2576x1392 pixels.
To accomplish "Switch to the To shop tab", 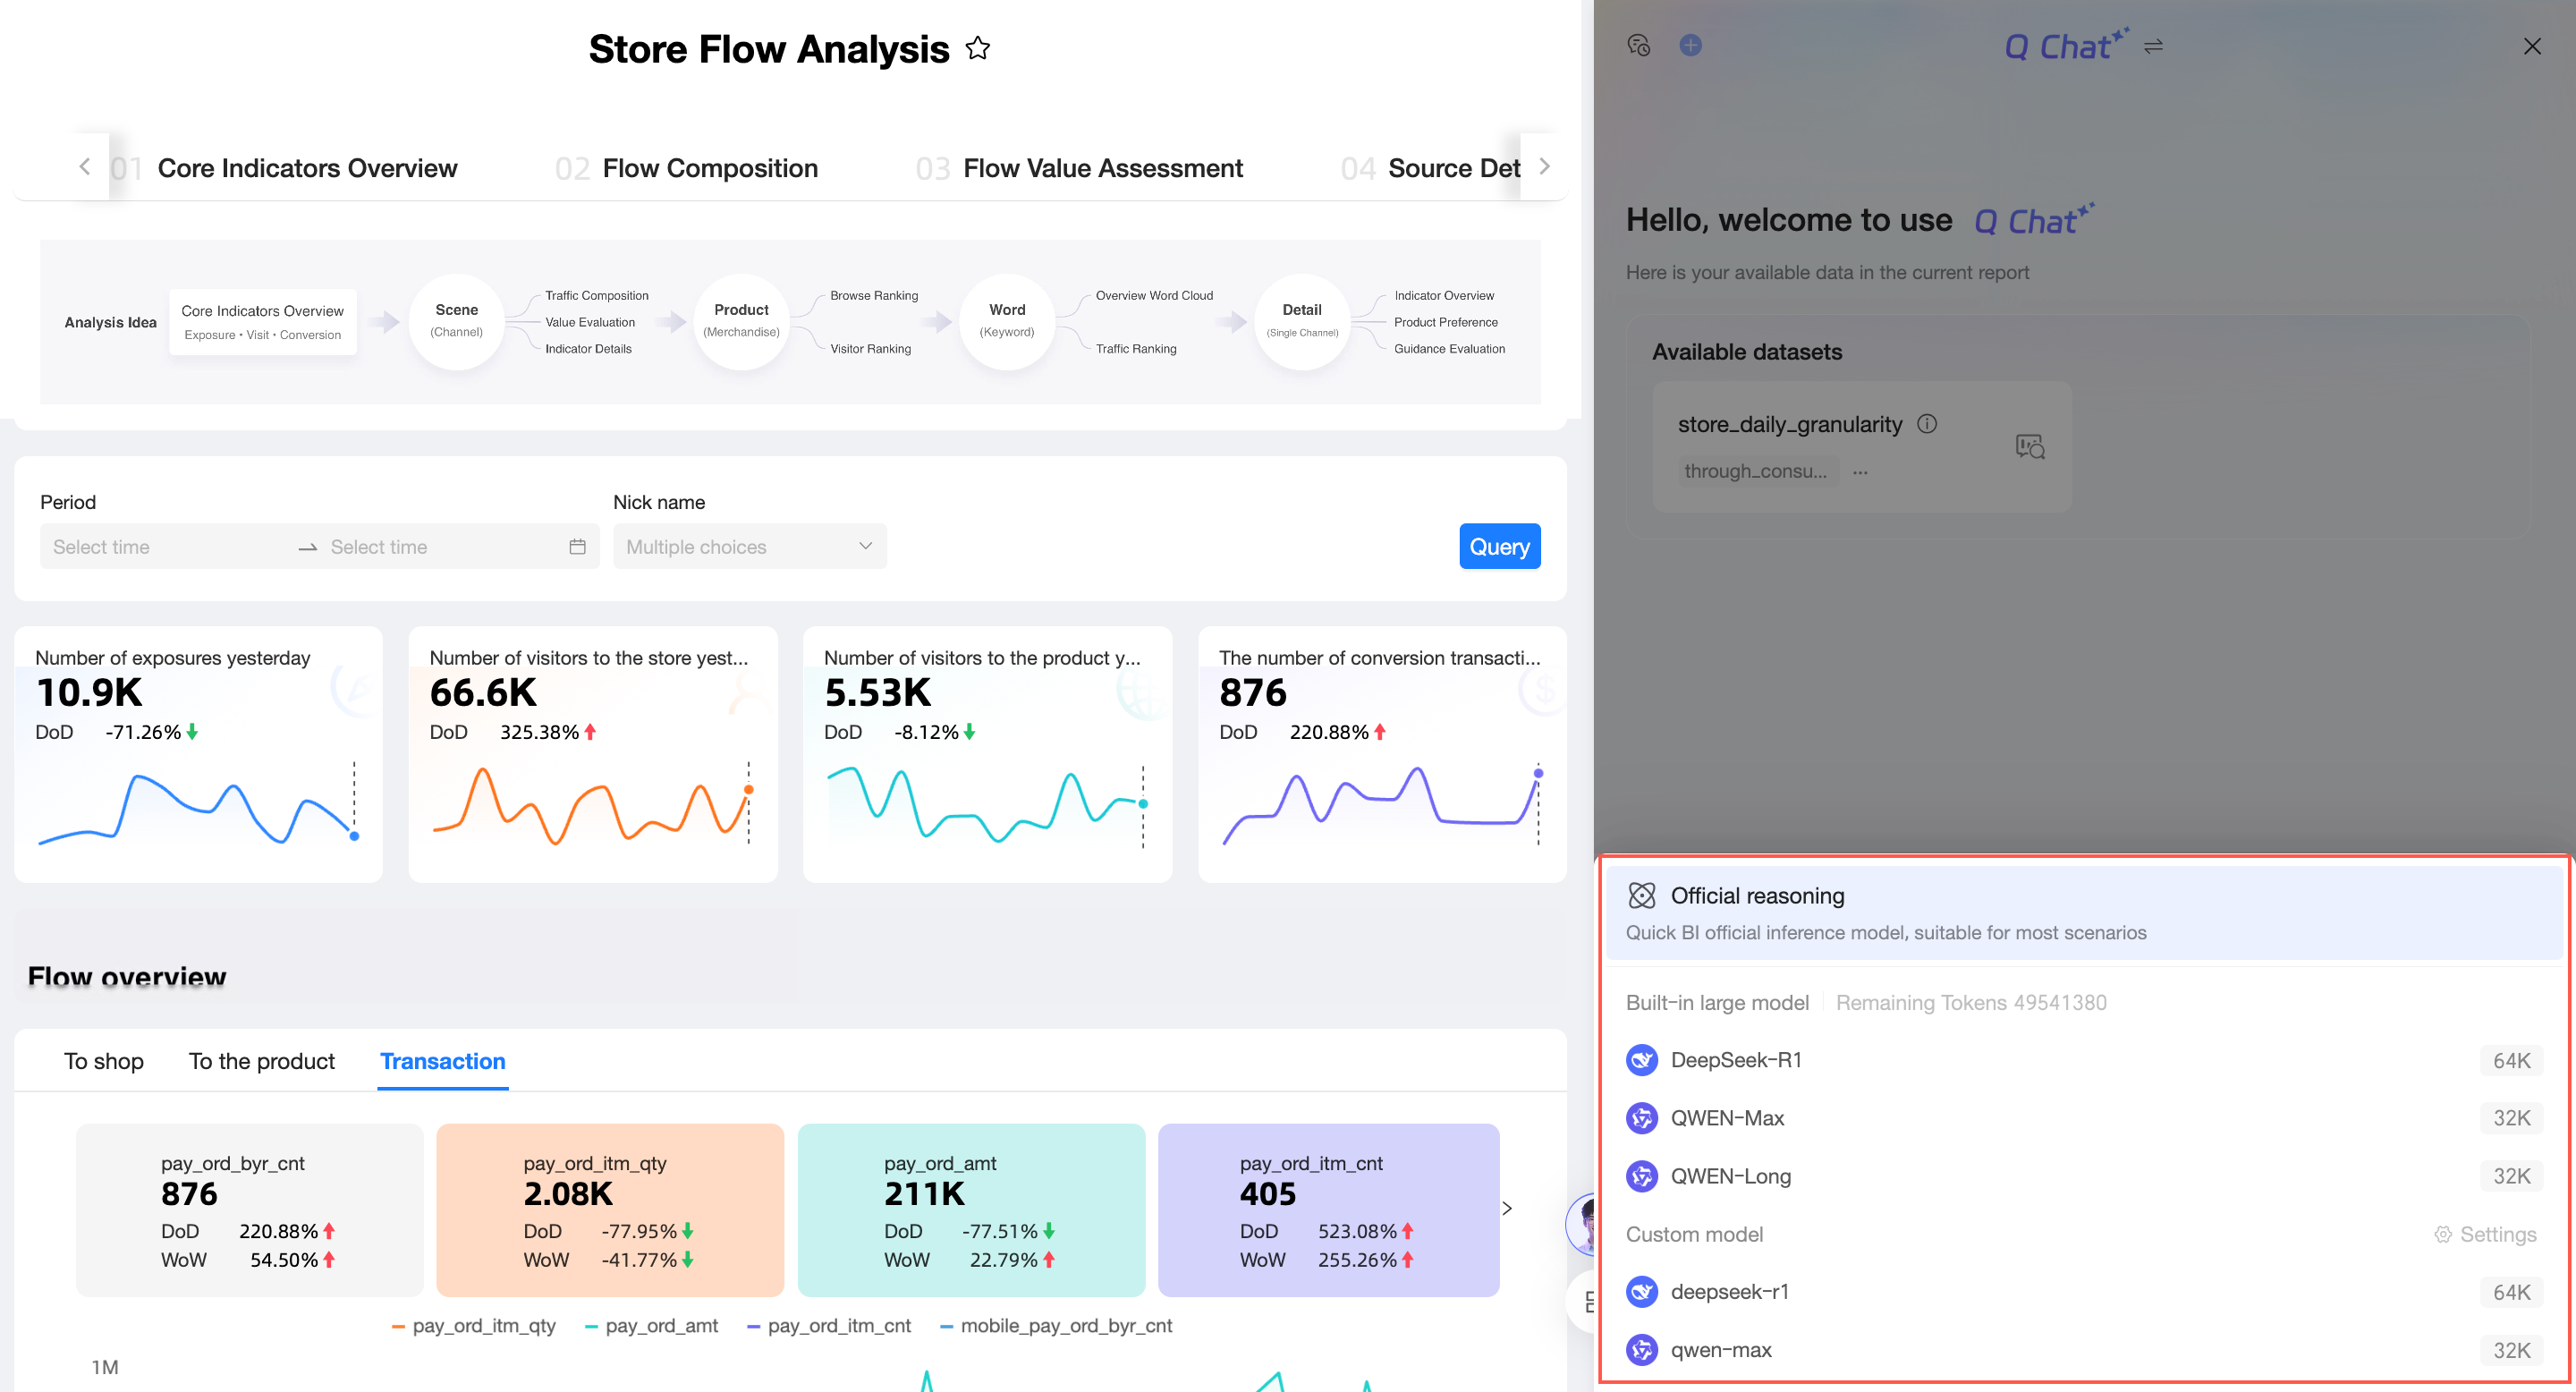I will coord(103,1061).
